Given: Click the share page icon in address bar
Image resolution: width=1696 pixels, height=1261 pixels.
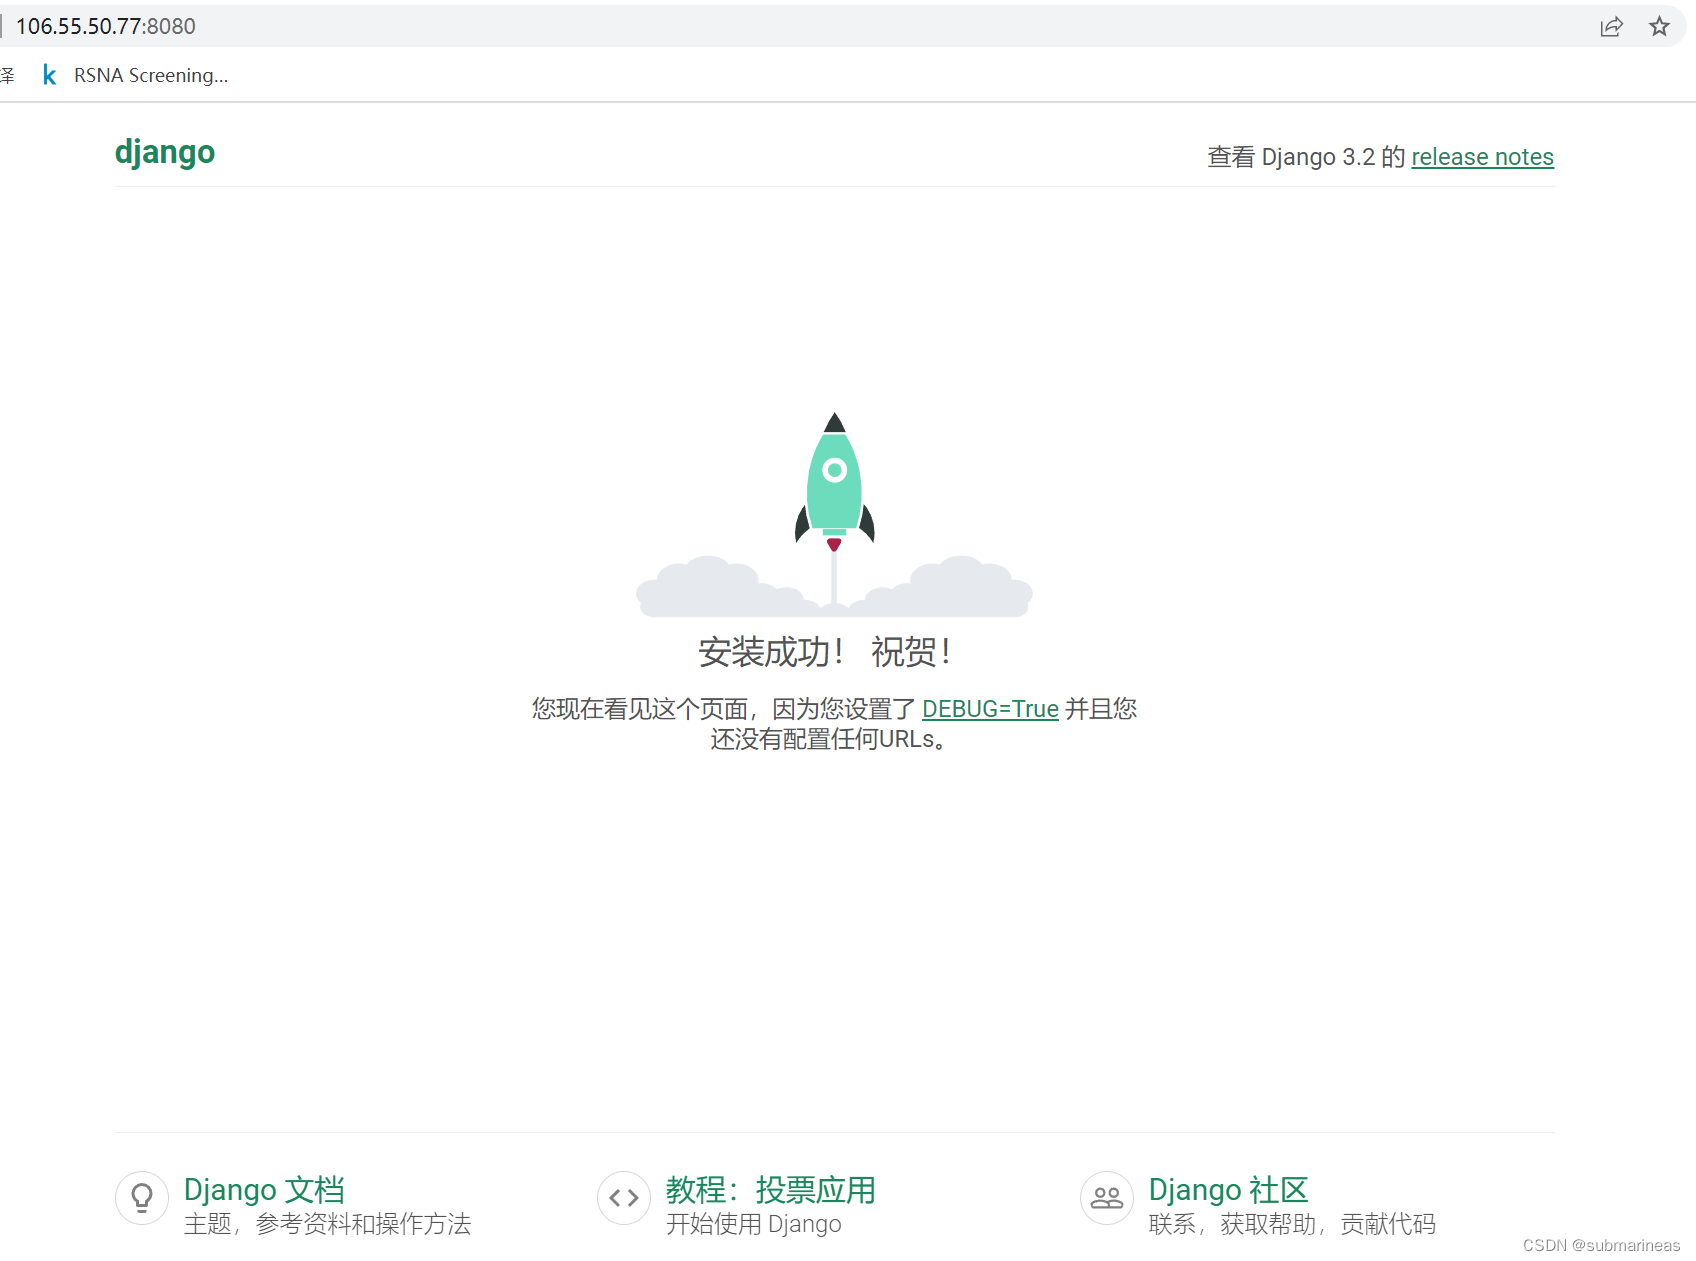Looking at the screenshot, I should tap(1611, 27).
